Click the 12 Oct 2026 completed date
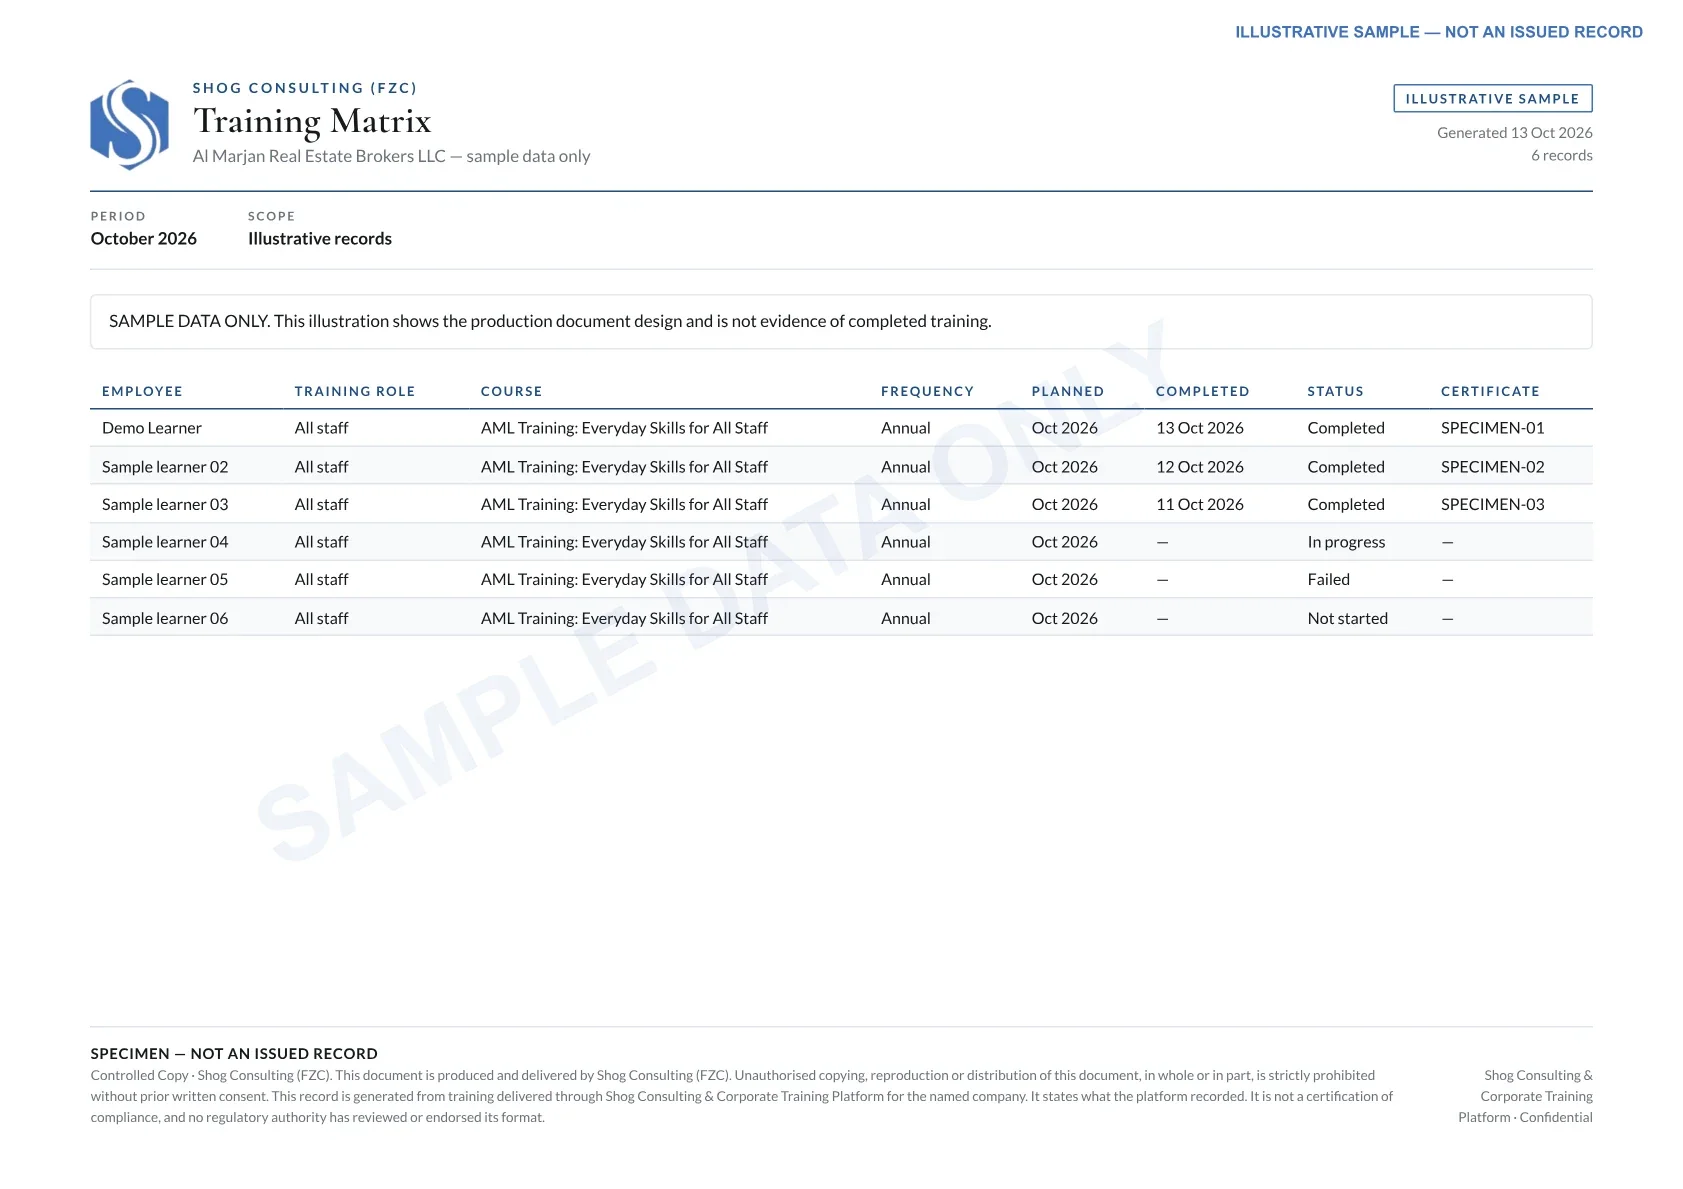This screenshot has width=1683, height=1189. (x=1200, y=467)
